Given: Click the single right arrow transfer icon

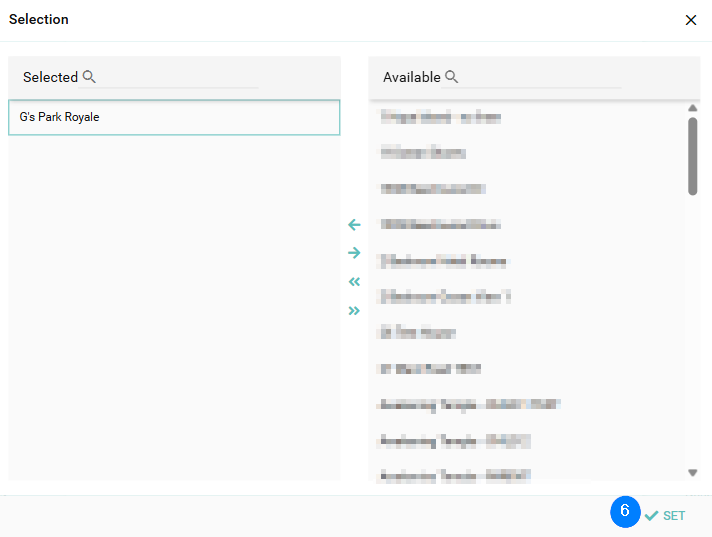Looking at the screenshot, I should click(354, 253).
